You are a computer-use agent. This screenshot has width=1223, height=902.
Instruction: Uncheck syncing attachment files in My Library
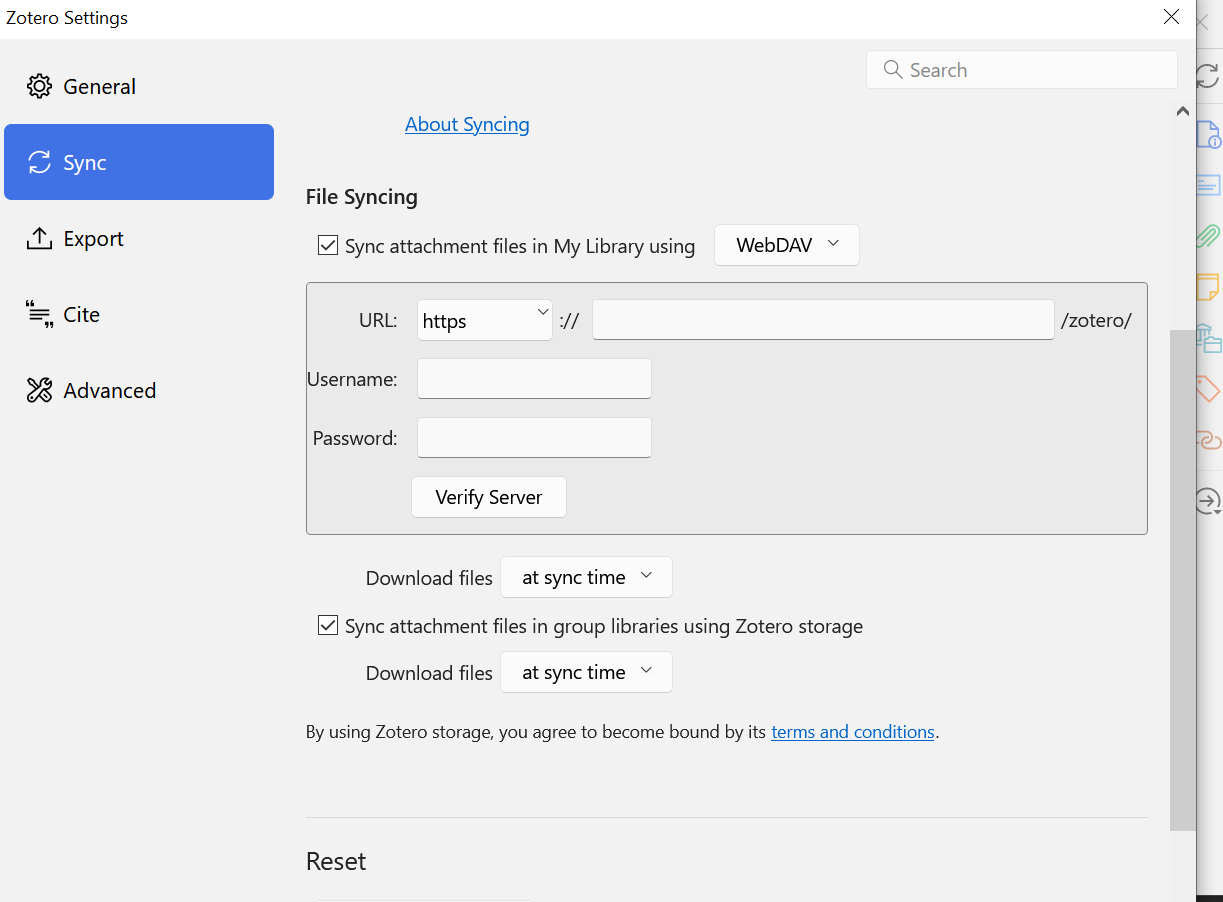point(327,245)
